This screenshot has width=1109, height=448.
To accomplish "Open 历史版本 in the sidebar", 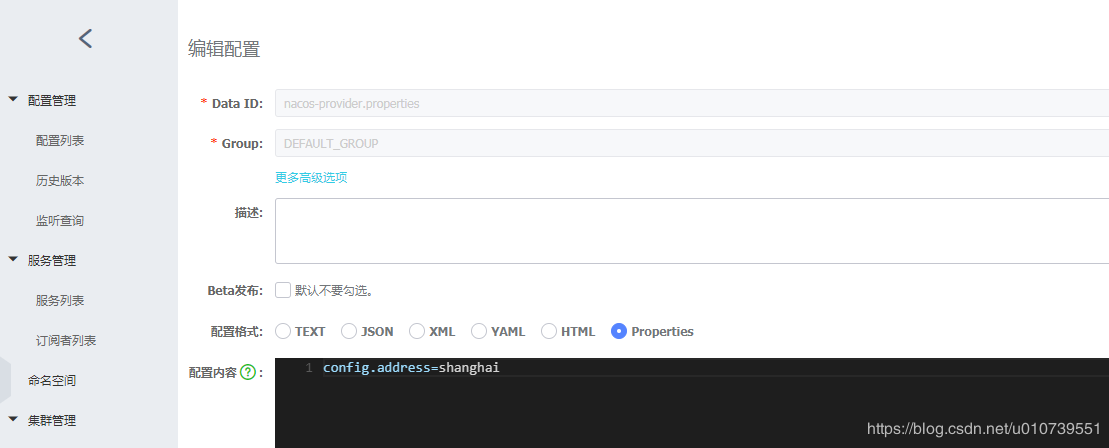I will click(60, 180).
